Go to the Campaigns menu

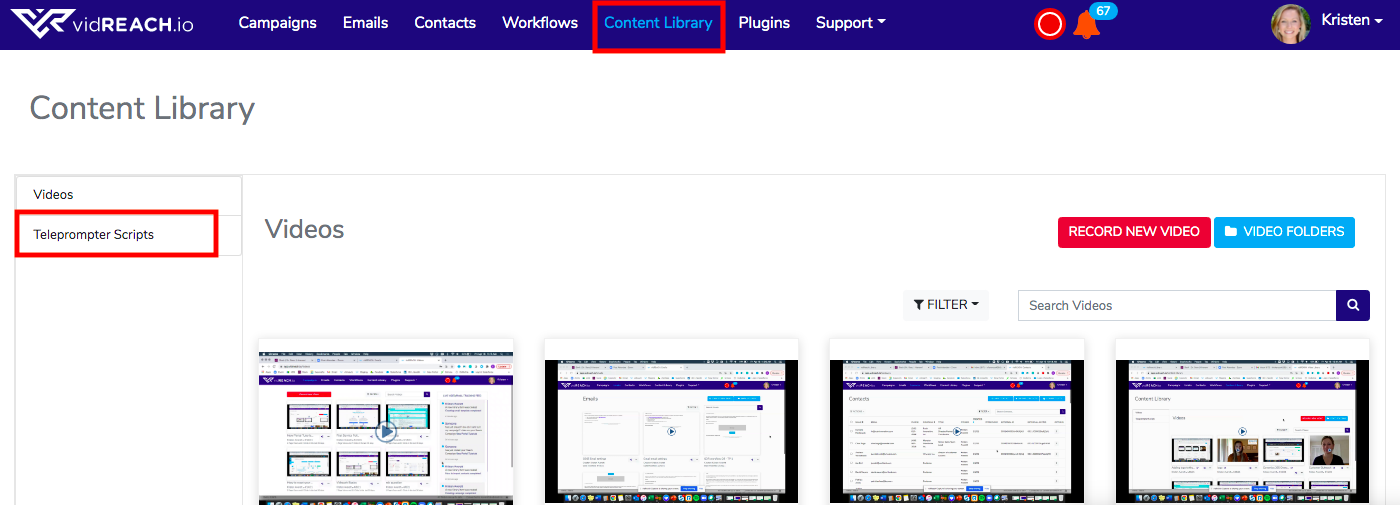(277, 23)
